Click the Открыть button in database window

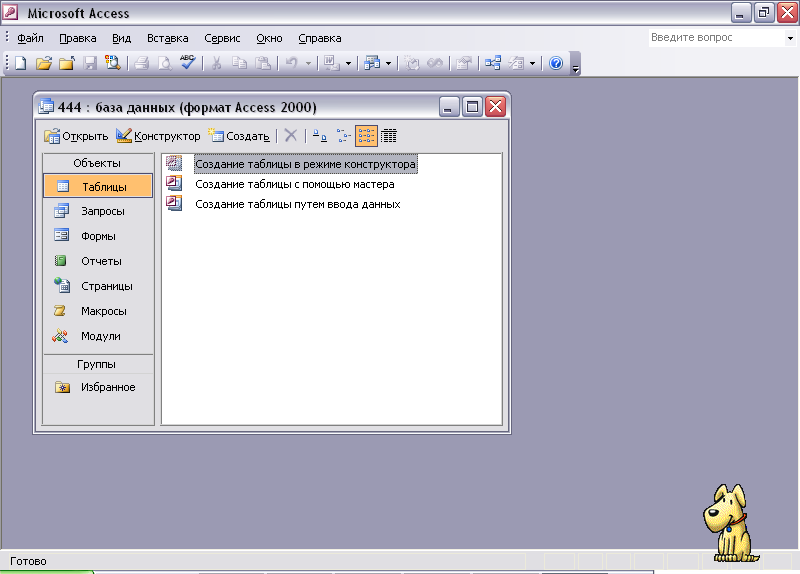pos(76,136)
